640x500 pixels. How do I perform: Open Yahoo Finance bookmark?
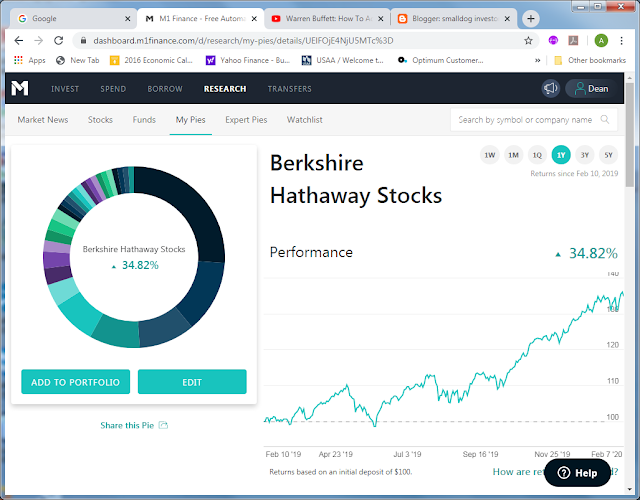(247, 60)
